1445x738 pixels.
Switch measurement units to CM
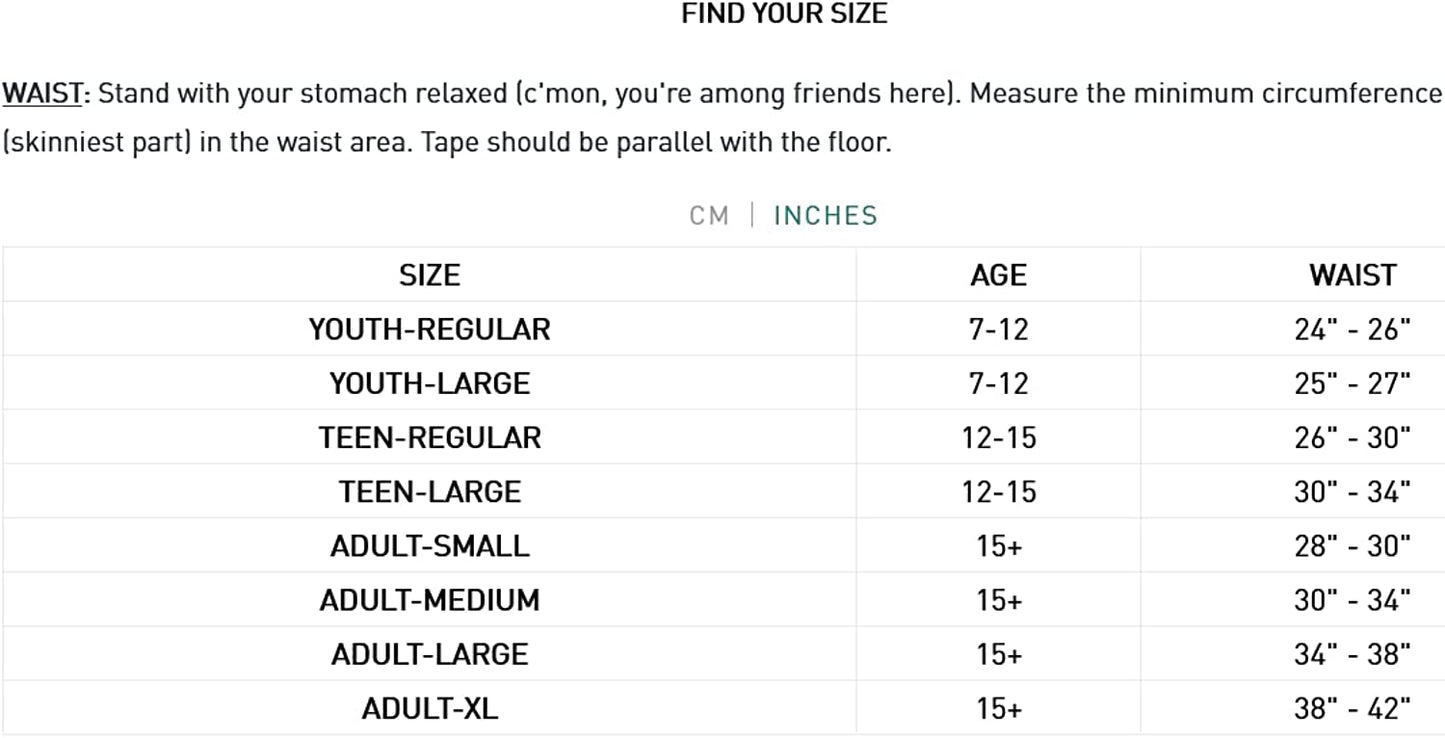(709, 215)
